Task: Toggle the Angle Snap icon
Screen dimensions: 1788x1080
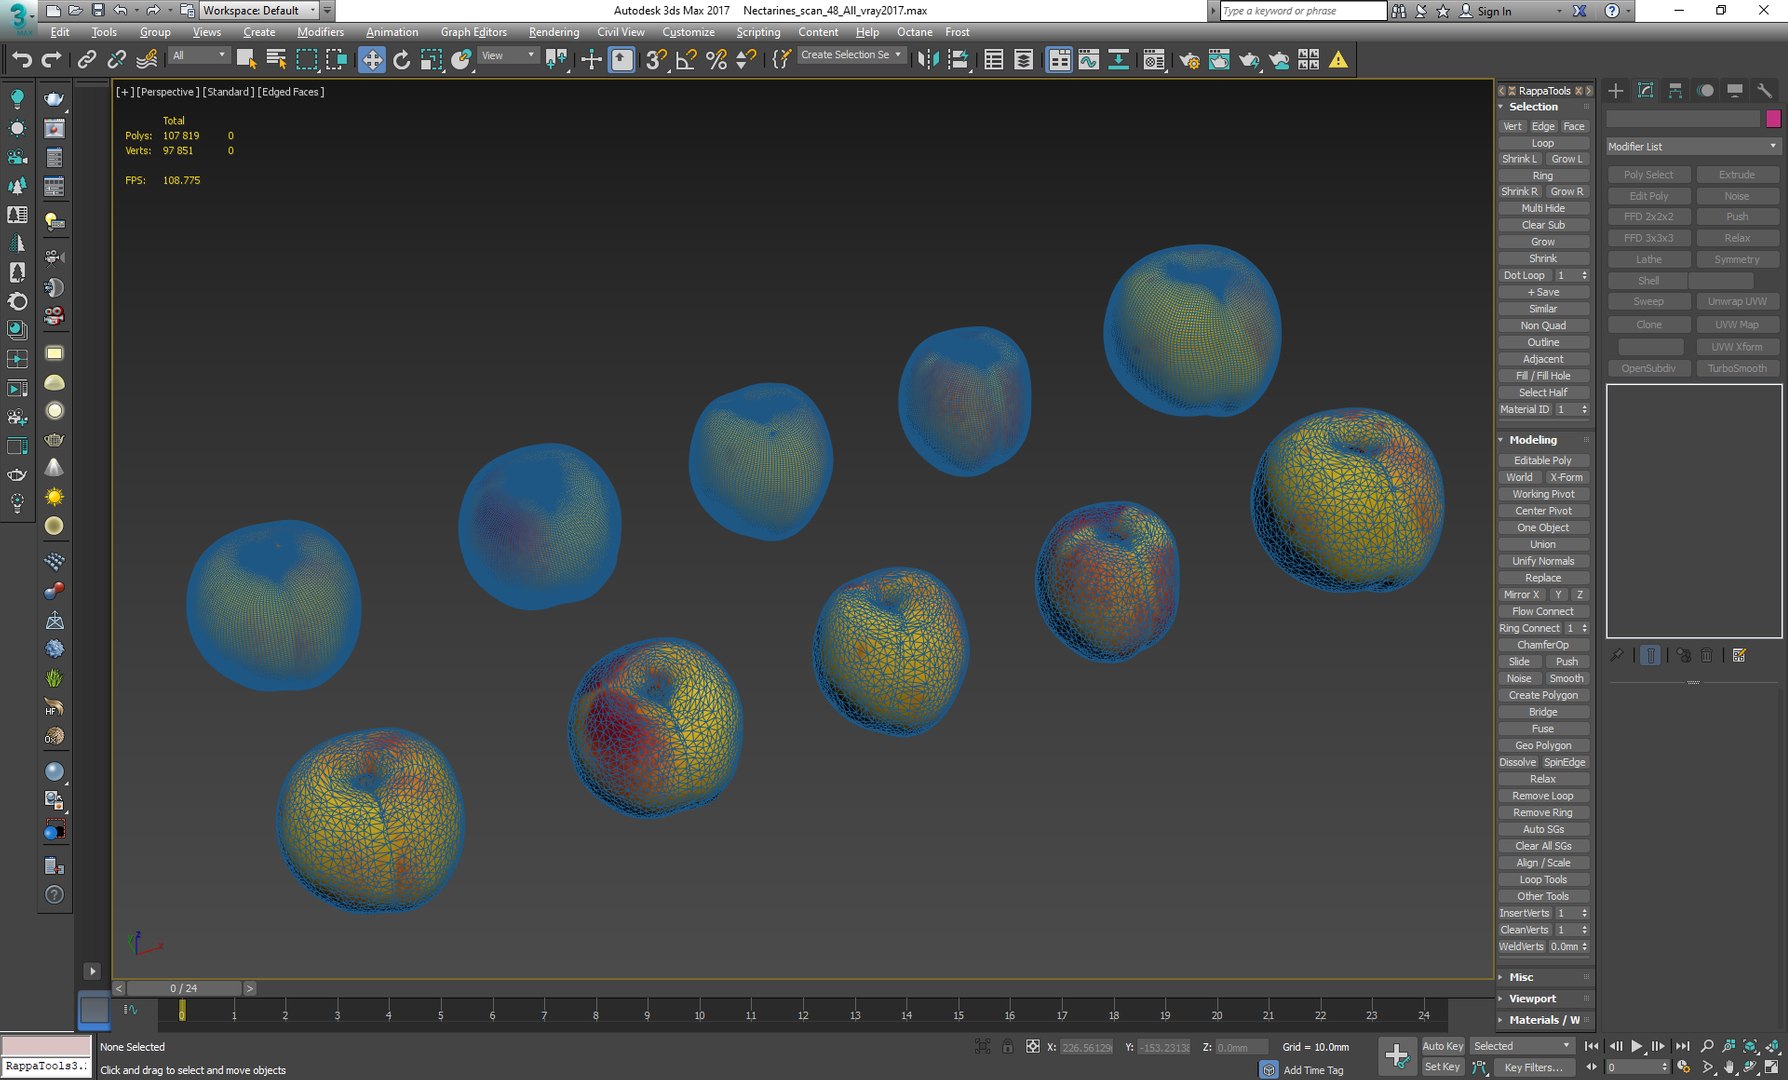Action: click(x=686, y=60)
